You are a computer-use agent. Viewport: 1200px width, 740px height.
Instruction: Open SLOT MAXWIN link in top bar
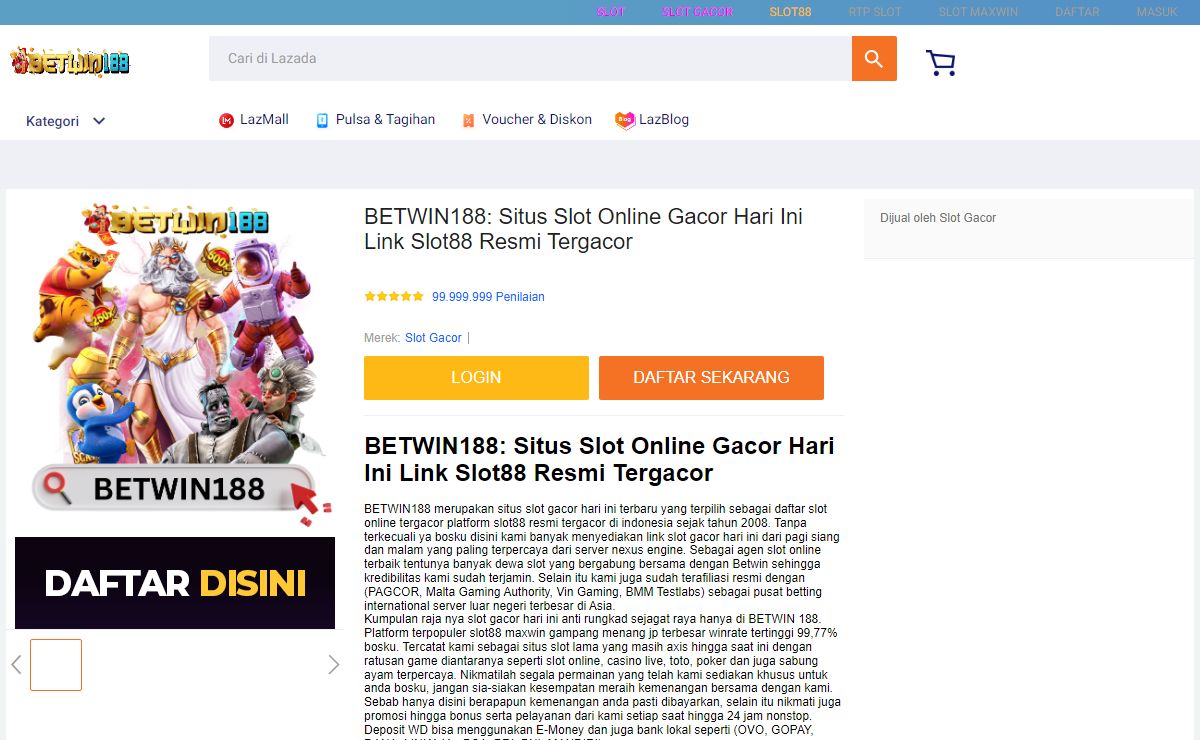pyautogui.click(x=978, y=12)
